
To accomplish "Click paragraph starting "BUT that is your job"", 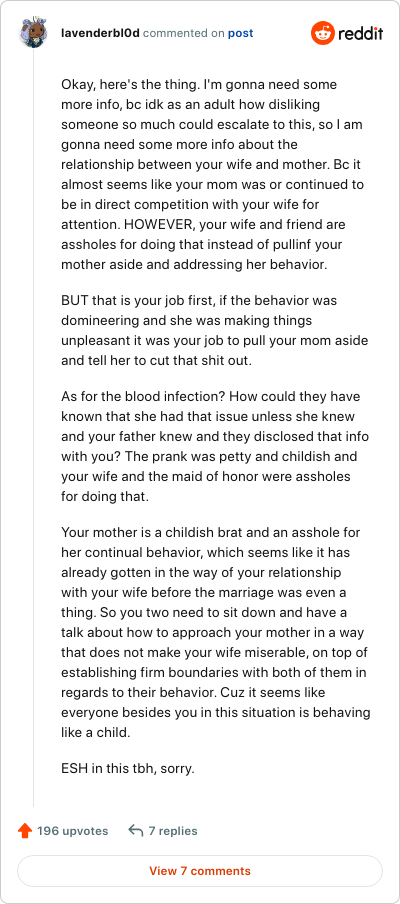I will pos(214,331).
